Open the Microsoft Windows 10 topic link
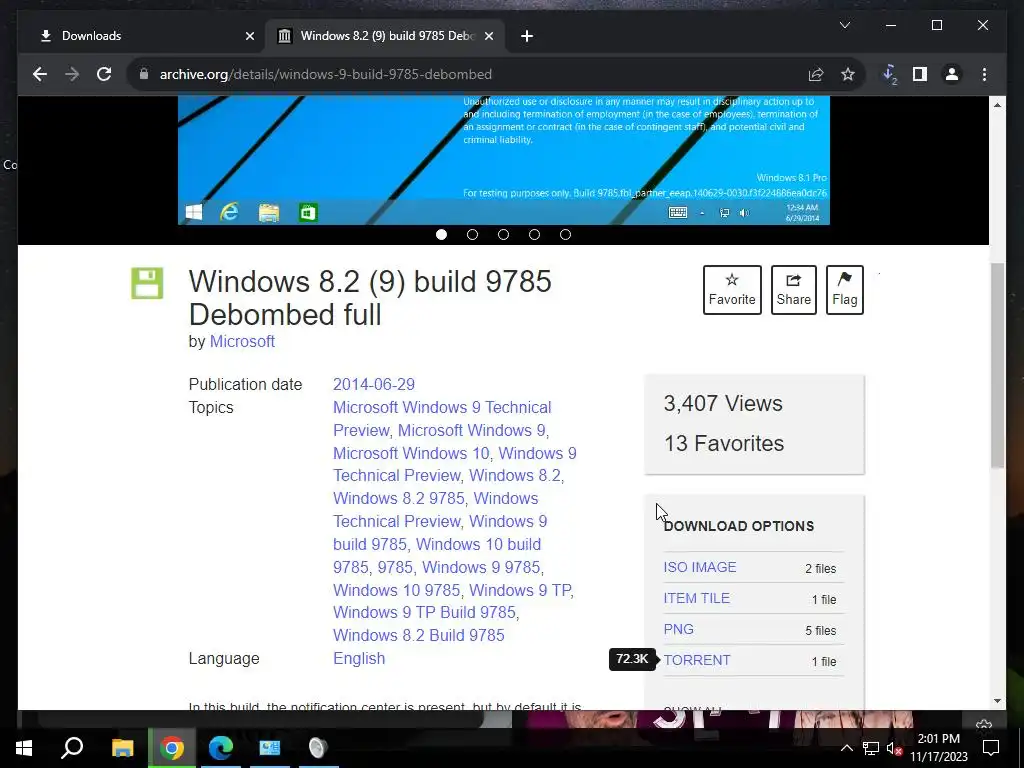Screen dimensions: 1024x768 coord(411,453)
